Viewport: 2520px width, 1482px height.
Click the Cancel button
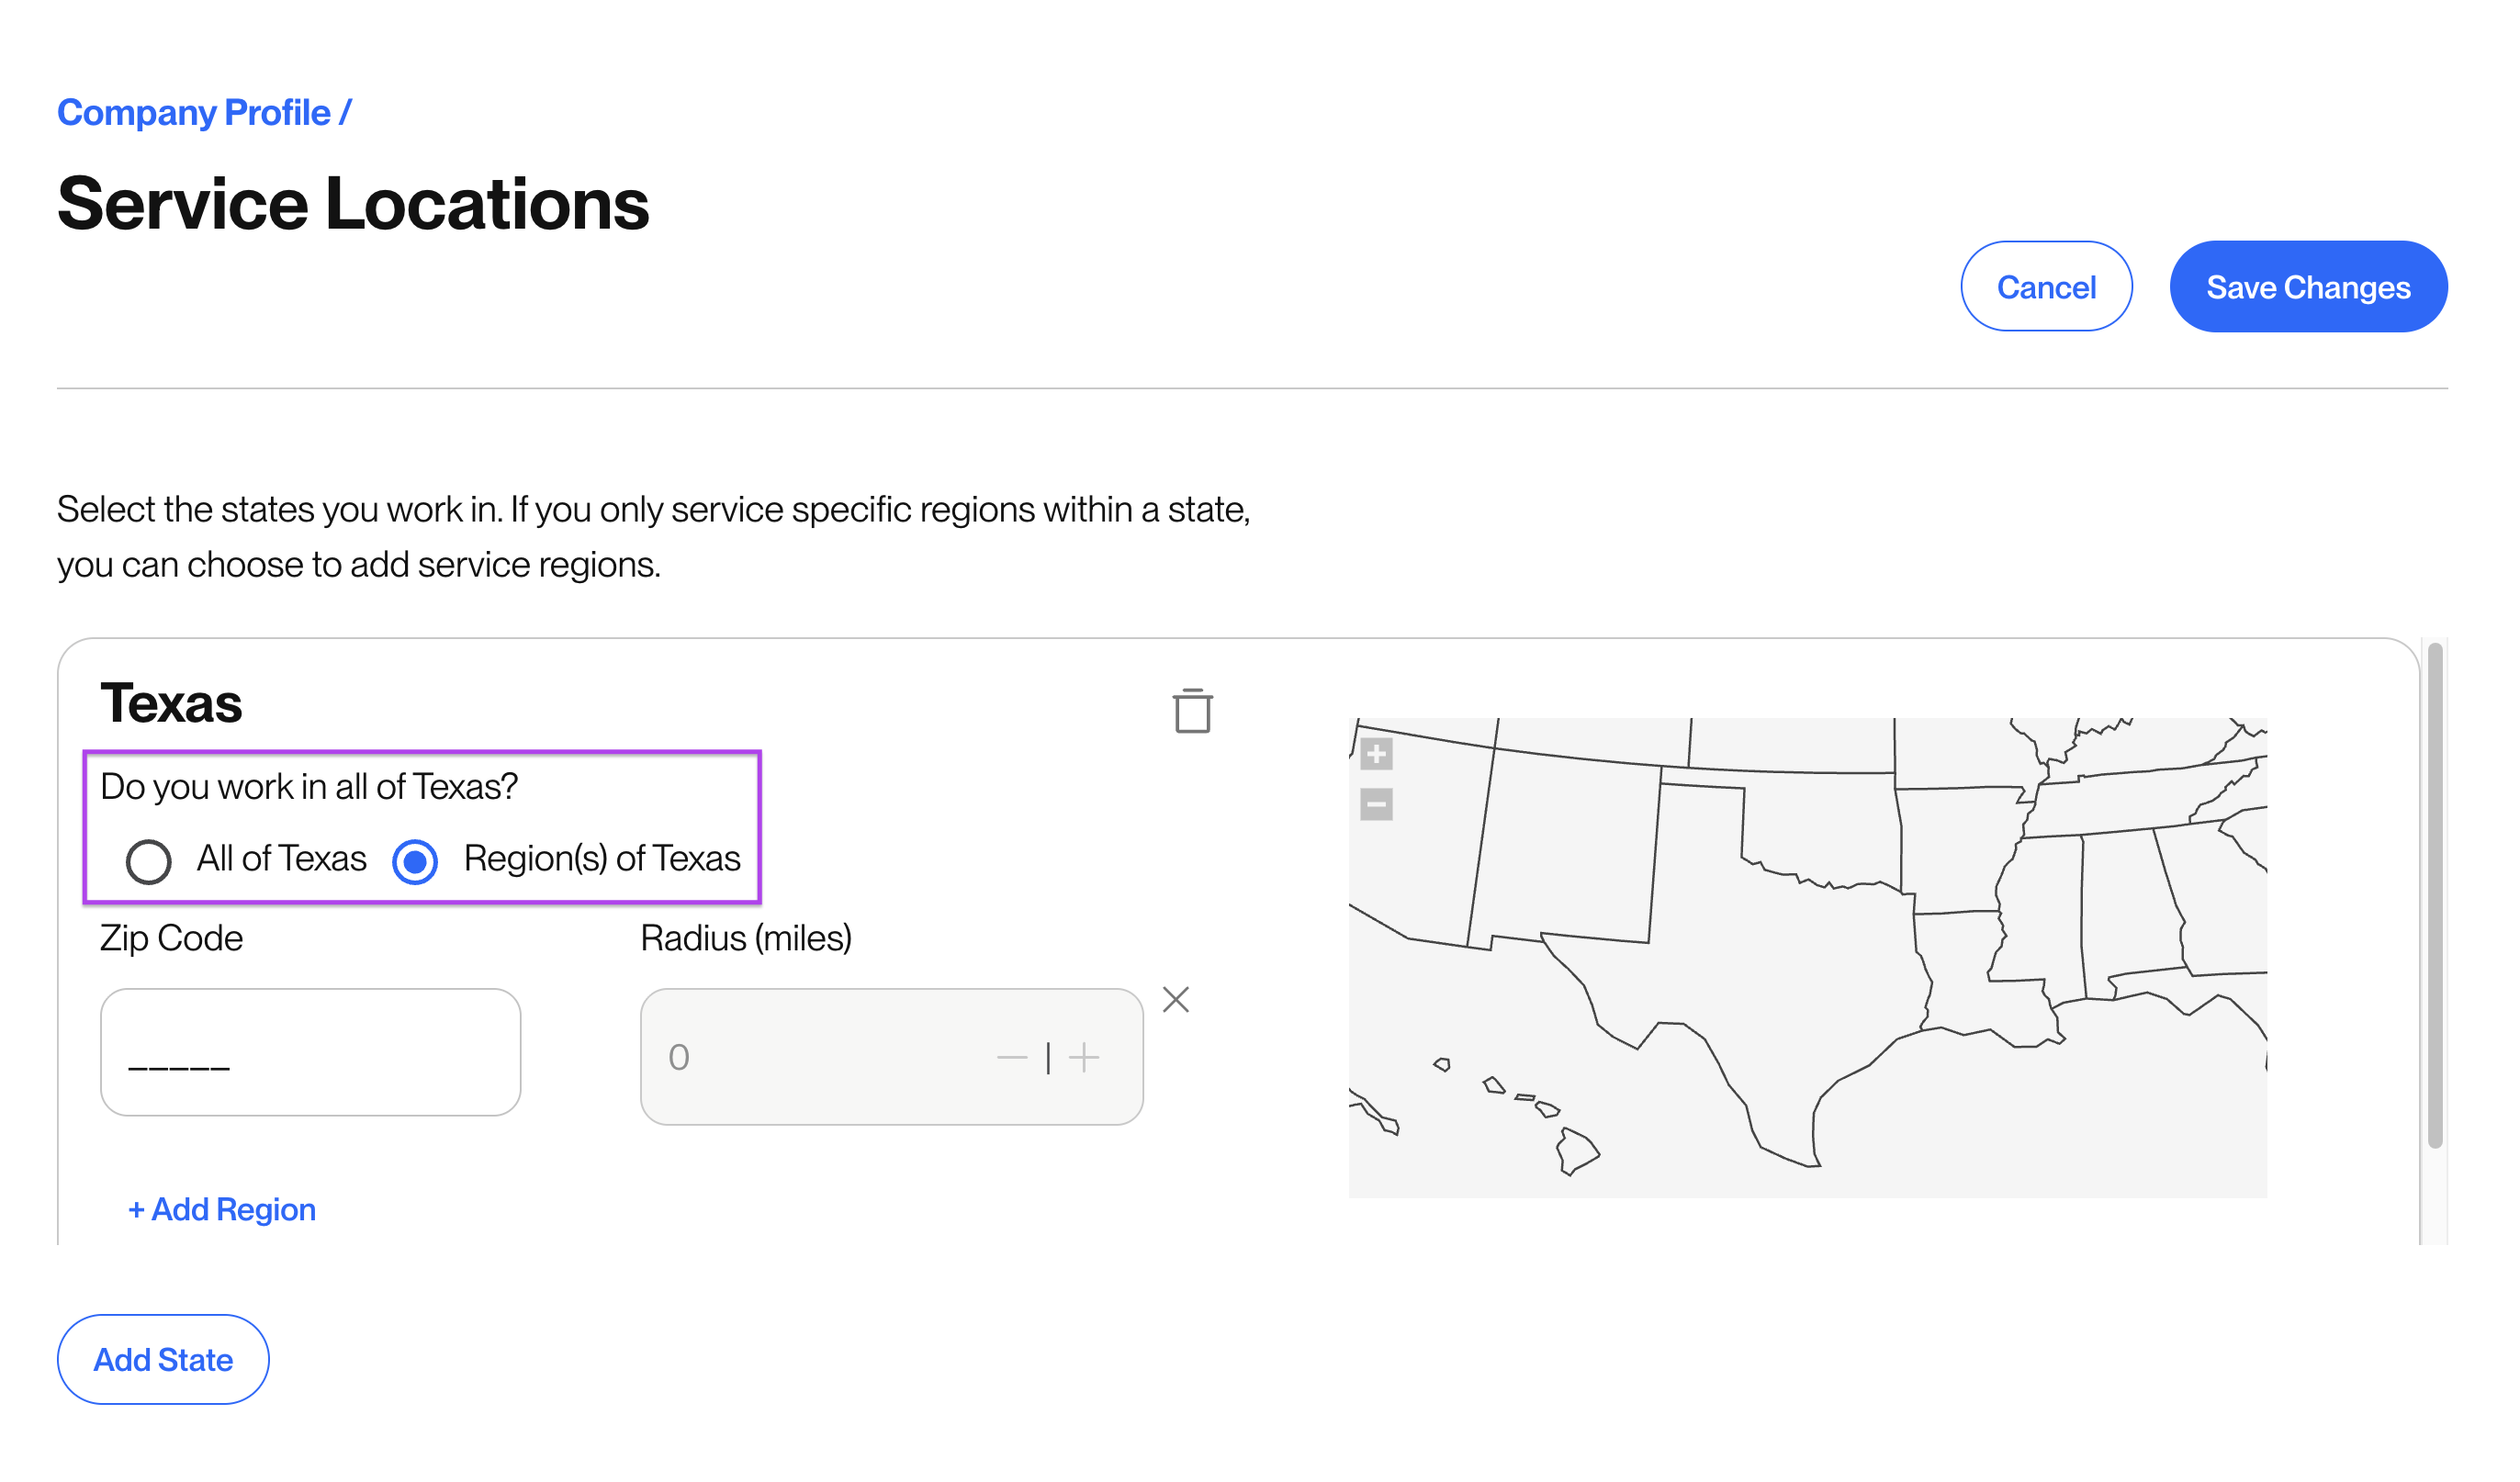2046,286
